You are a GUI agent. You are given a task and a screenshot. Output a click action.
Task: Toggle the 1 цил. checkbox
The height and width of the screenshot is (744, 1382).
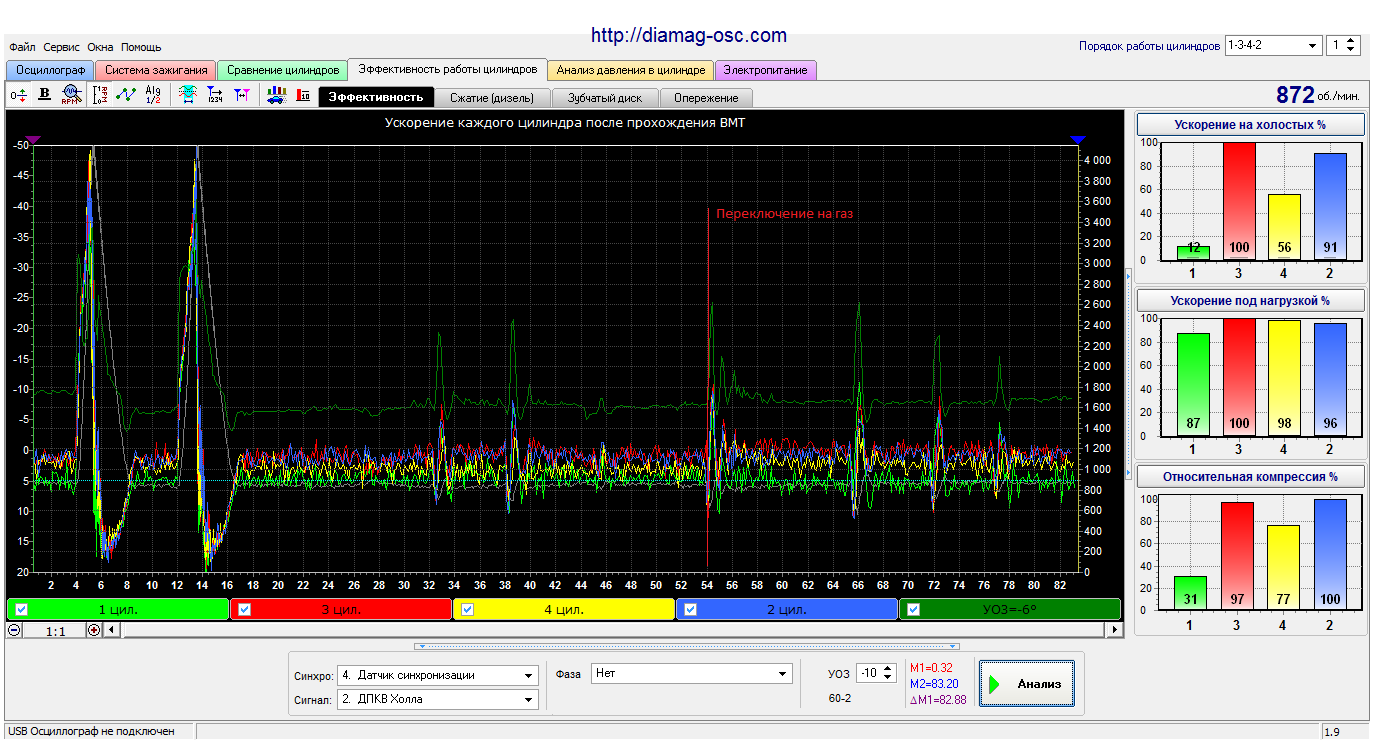coord(21,609)
